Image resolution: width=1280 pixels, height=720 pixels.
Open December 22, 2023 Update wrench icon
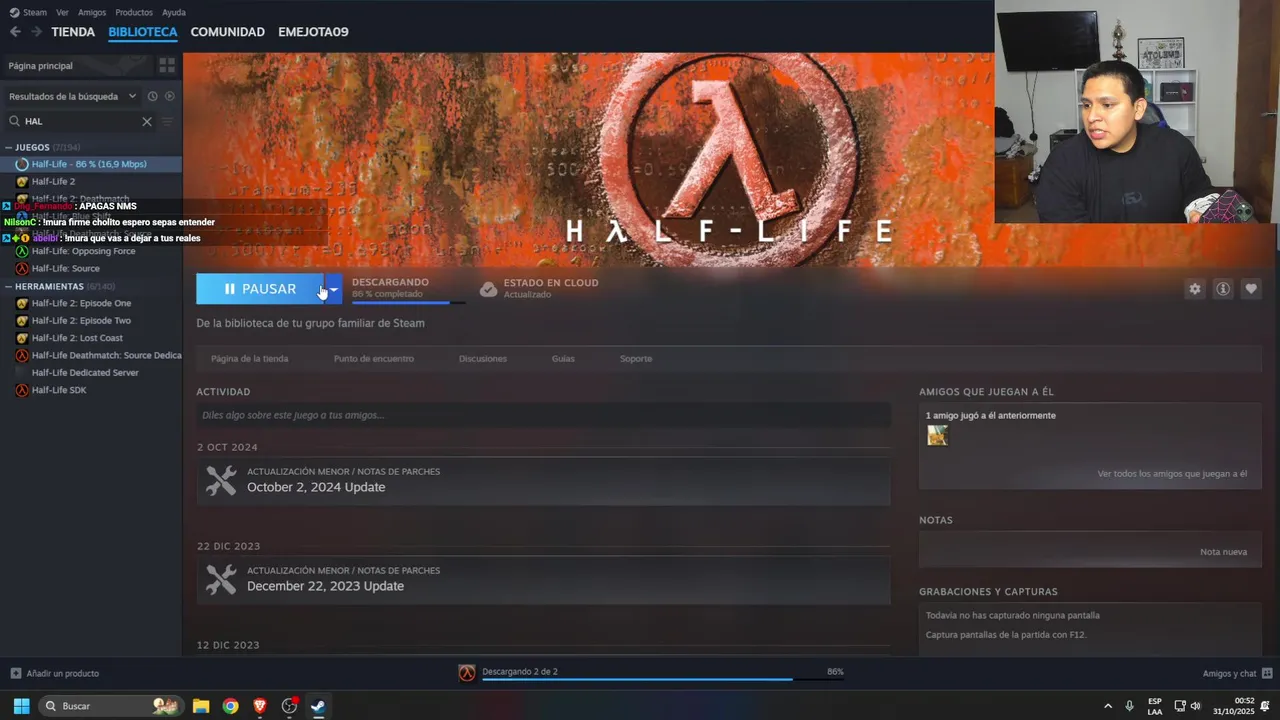point(221,579)
